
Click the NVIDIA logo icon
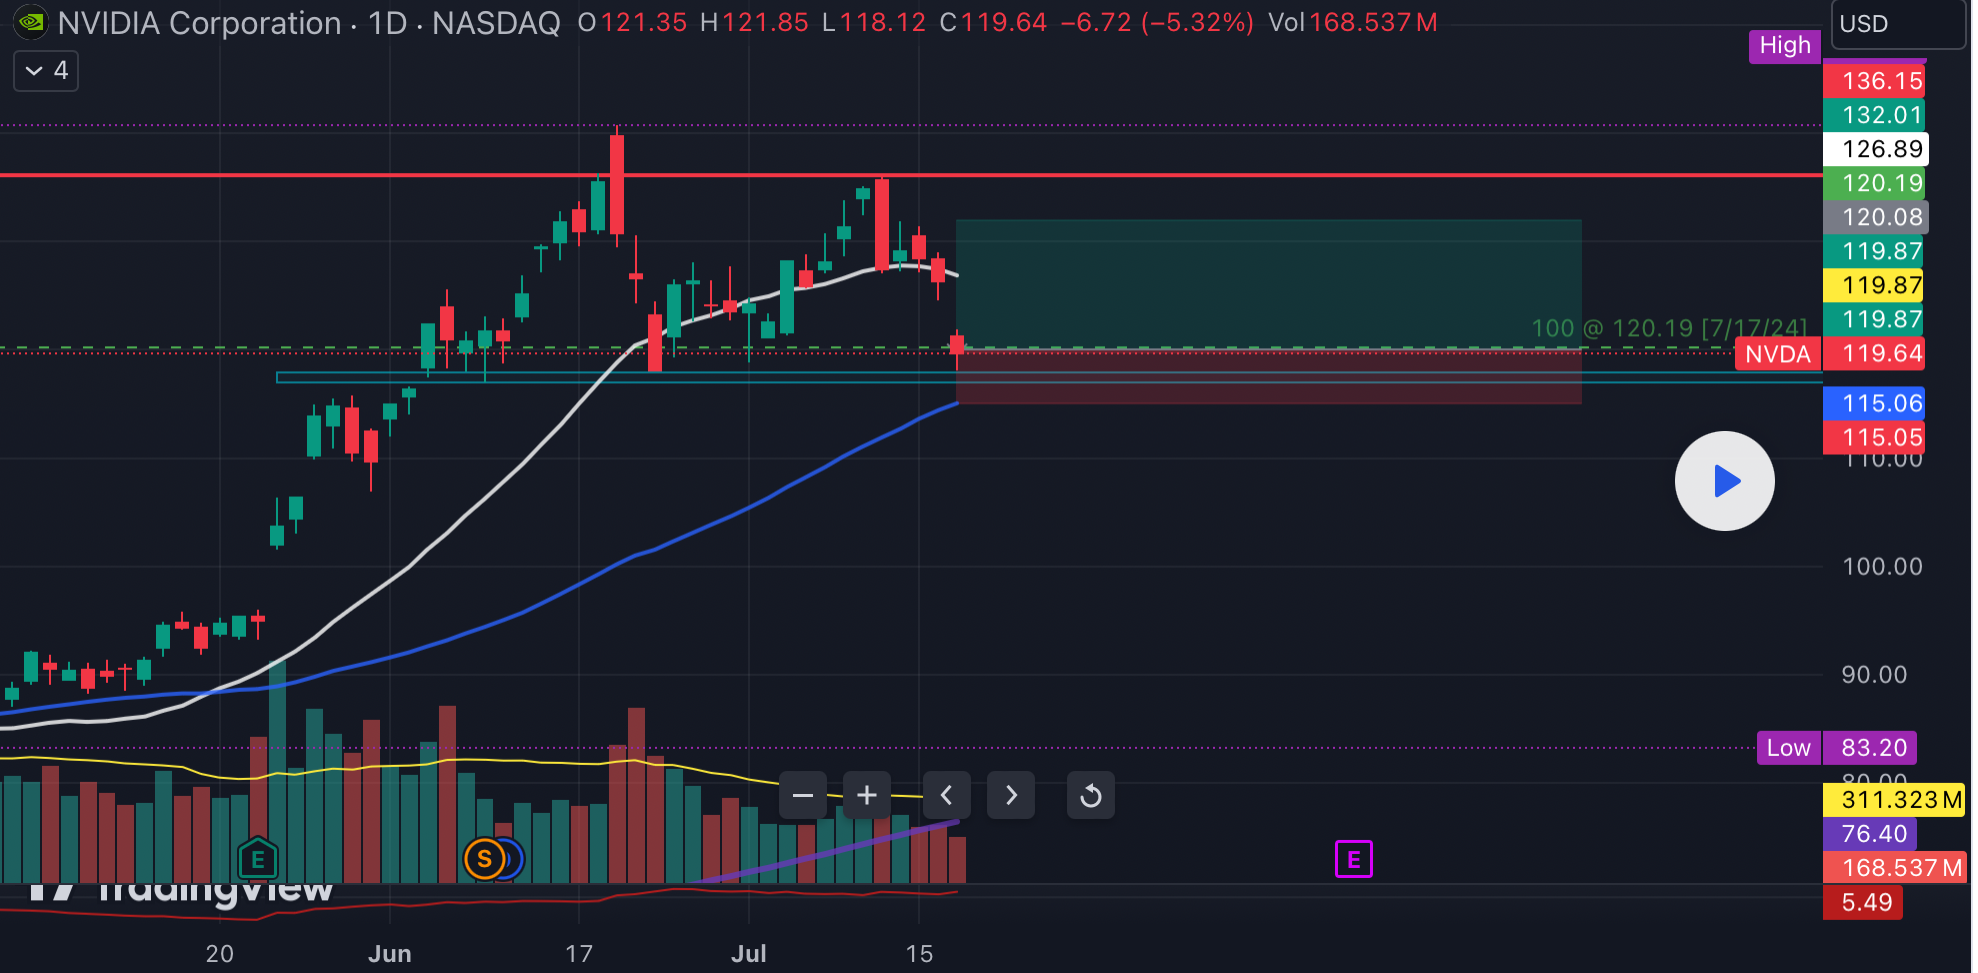point(31,22)
